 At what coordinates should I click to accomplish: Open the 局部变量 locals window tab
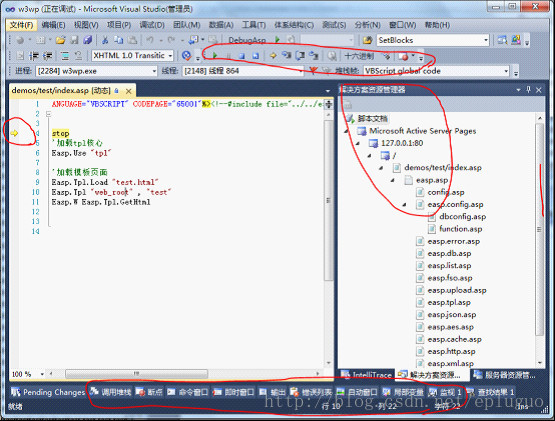[x=403, y=392]
